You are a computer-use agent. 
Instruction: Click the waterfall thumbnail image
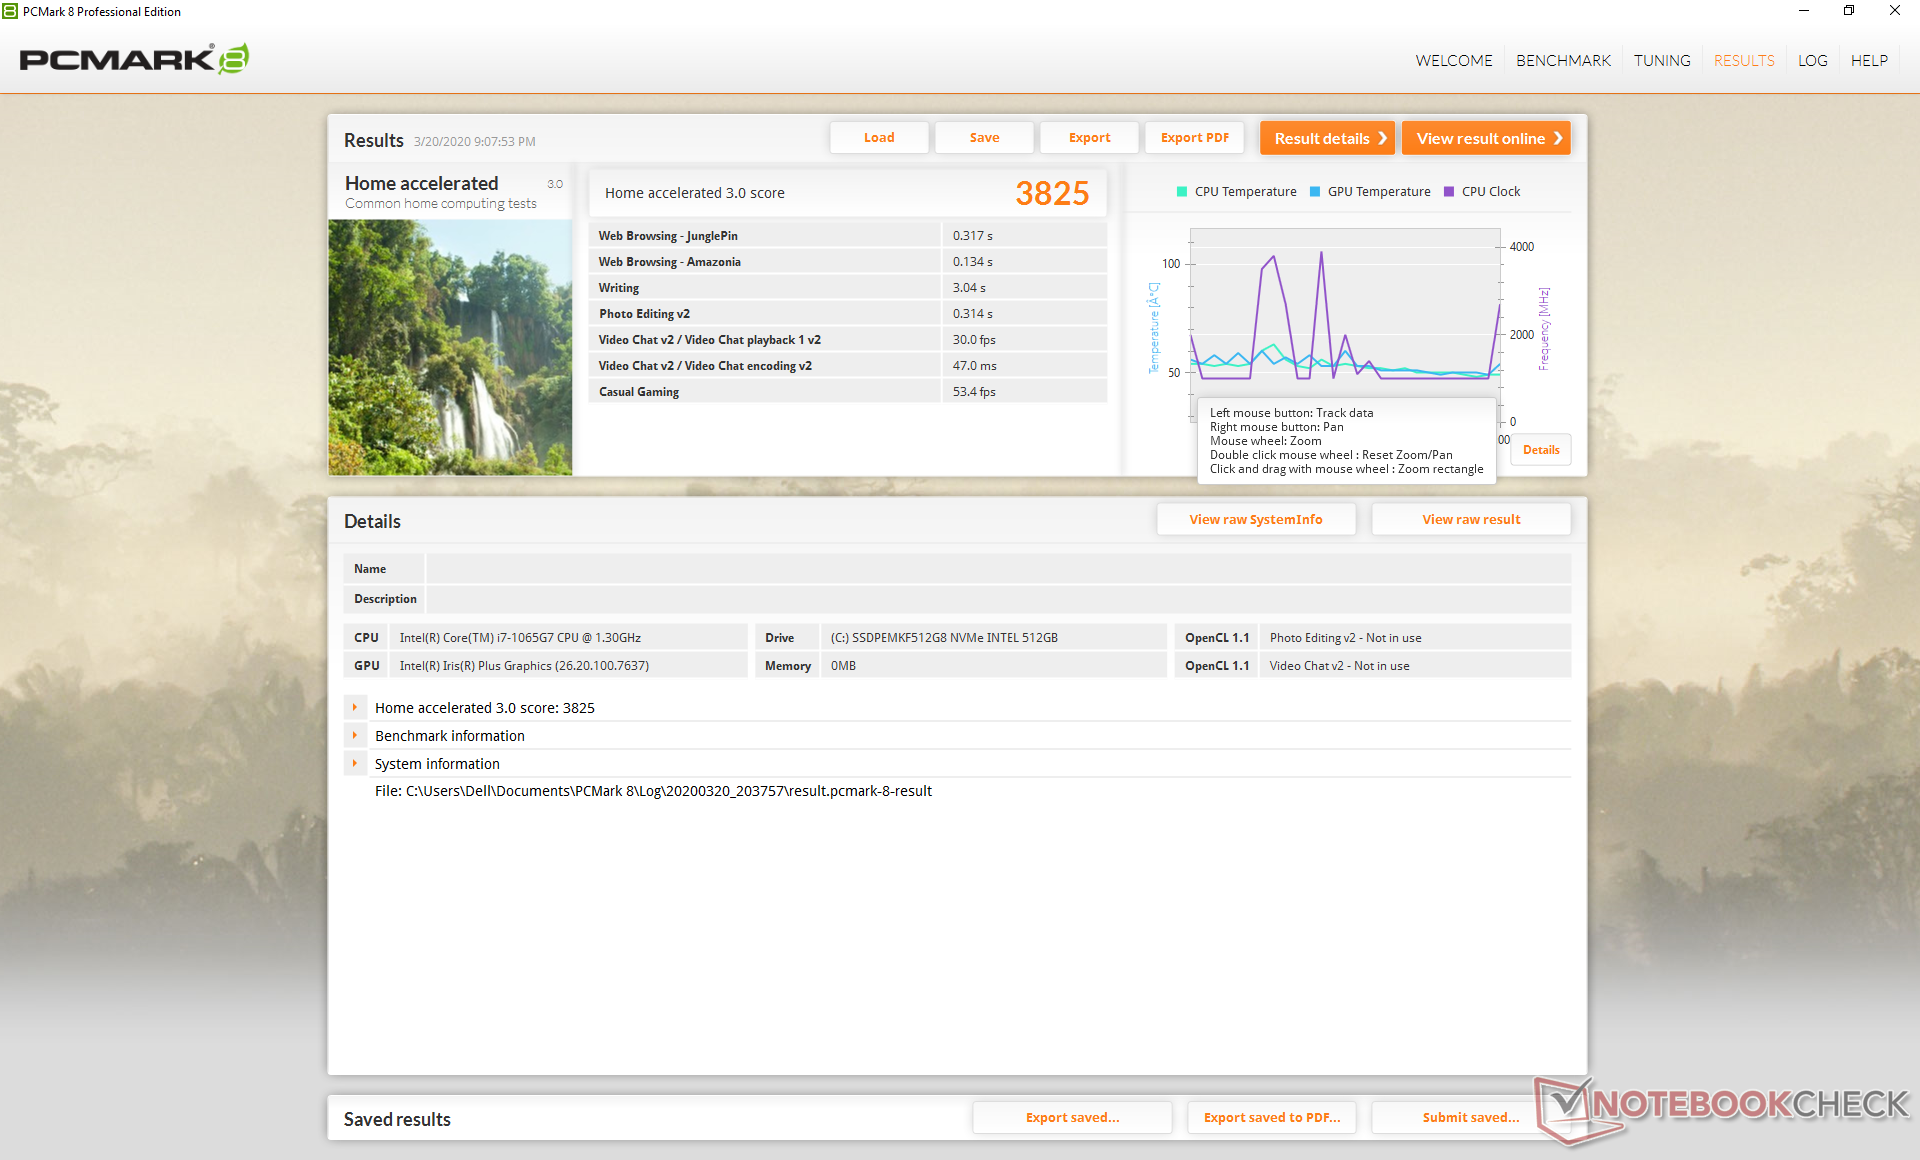(450, 347)
